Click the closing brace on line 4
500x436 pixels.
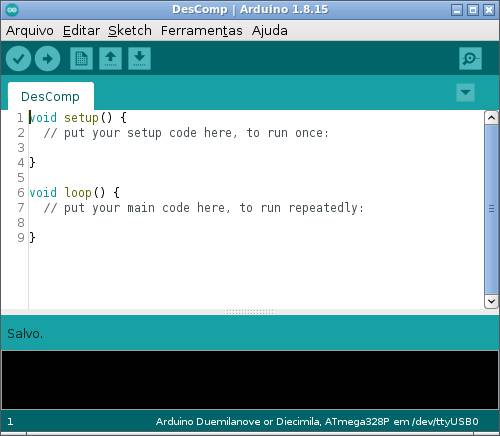point(32,163)
